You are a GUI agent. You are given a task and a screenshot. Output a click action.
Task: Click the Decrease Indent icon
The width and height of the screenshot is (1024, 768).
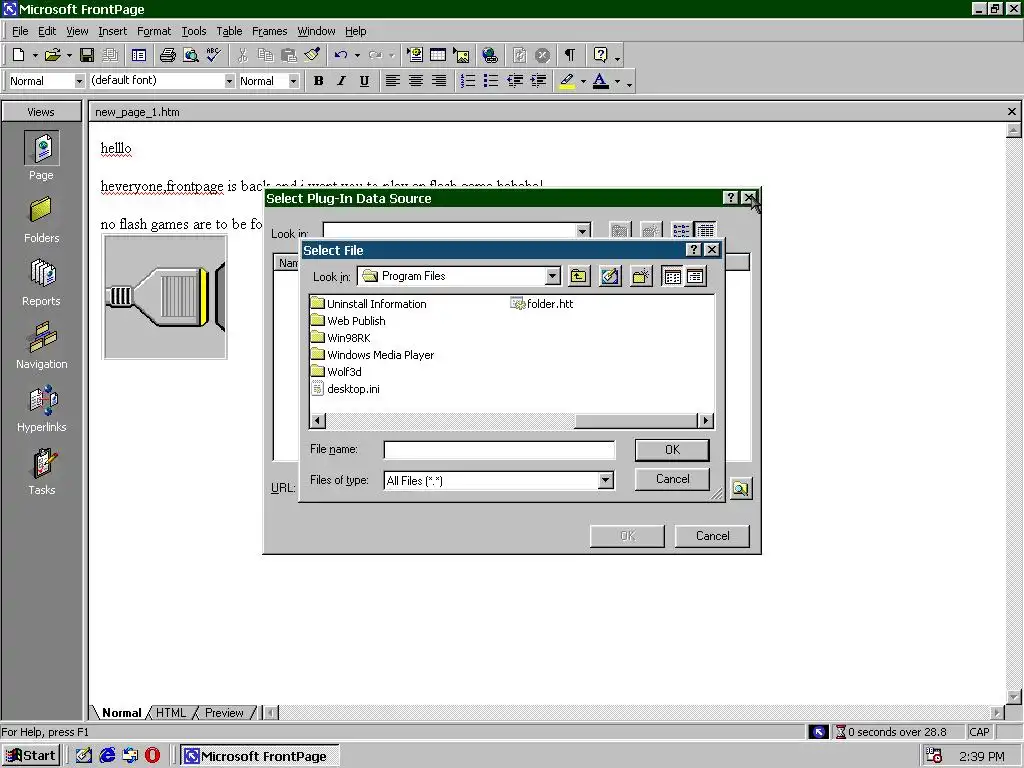(515, 81)
